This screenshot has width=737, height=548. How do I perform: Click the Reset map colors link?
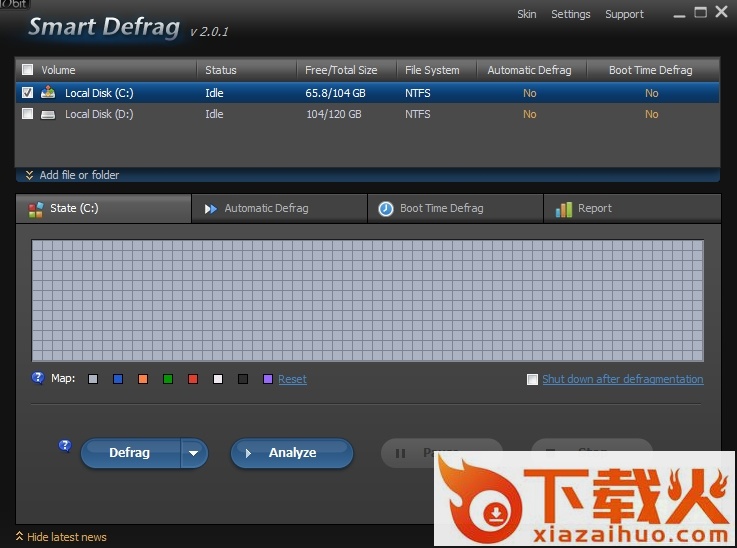[x=292, y=379]
